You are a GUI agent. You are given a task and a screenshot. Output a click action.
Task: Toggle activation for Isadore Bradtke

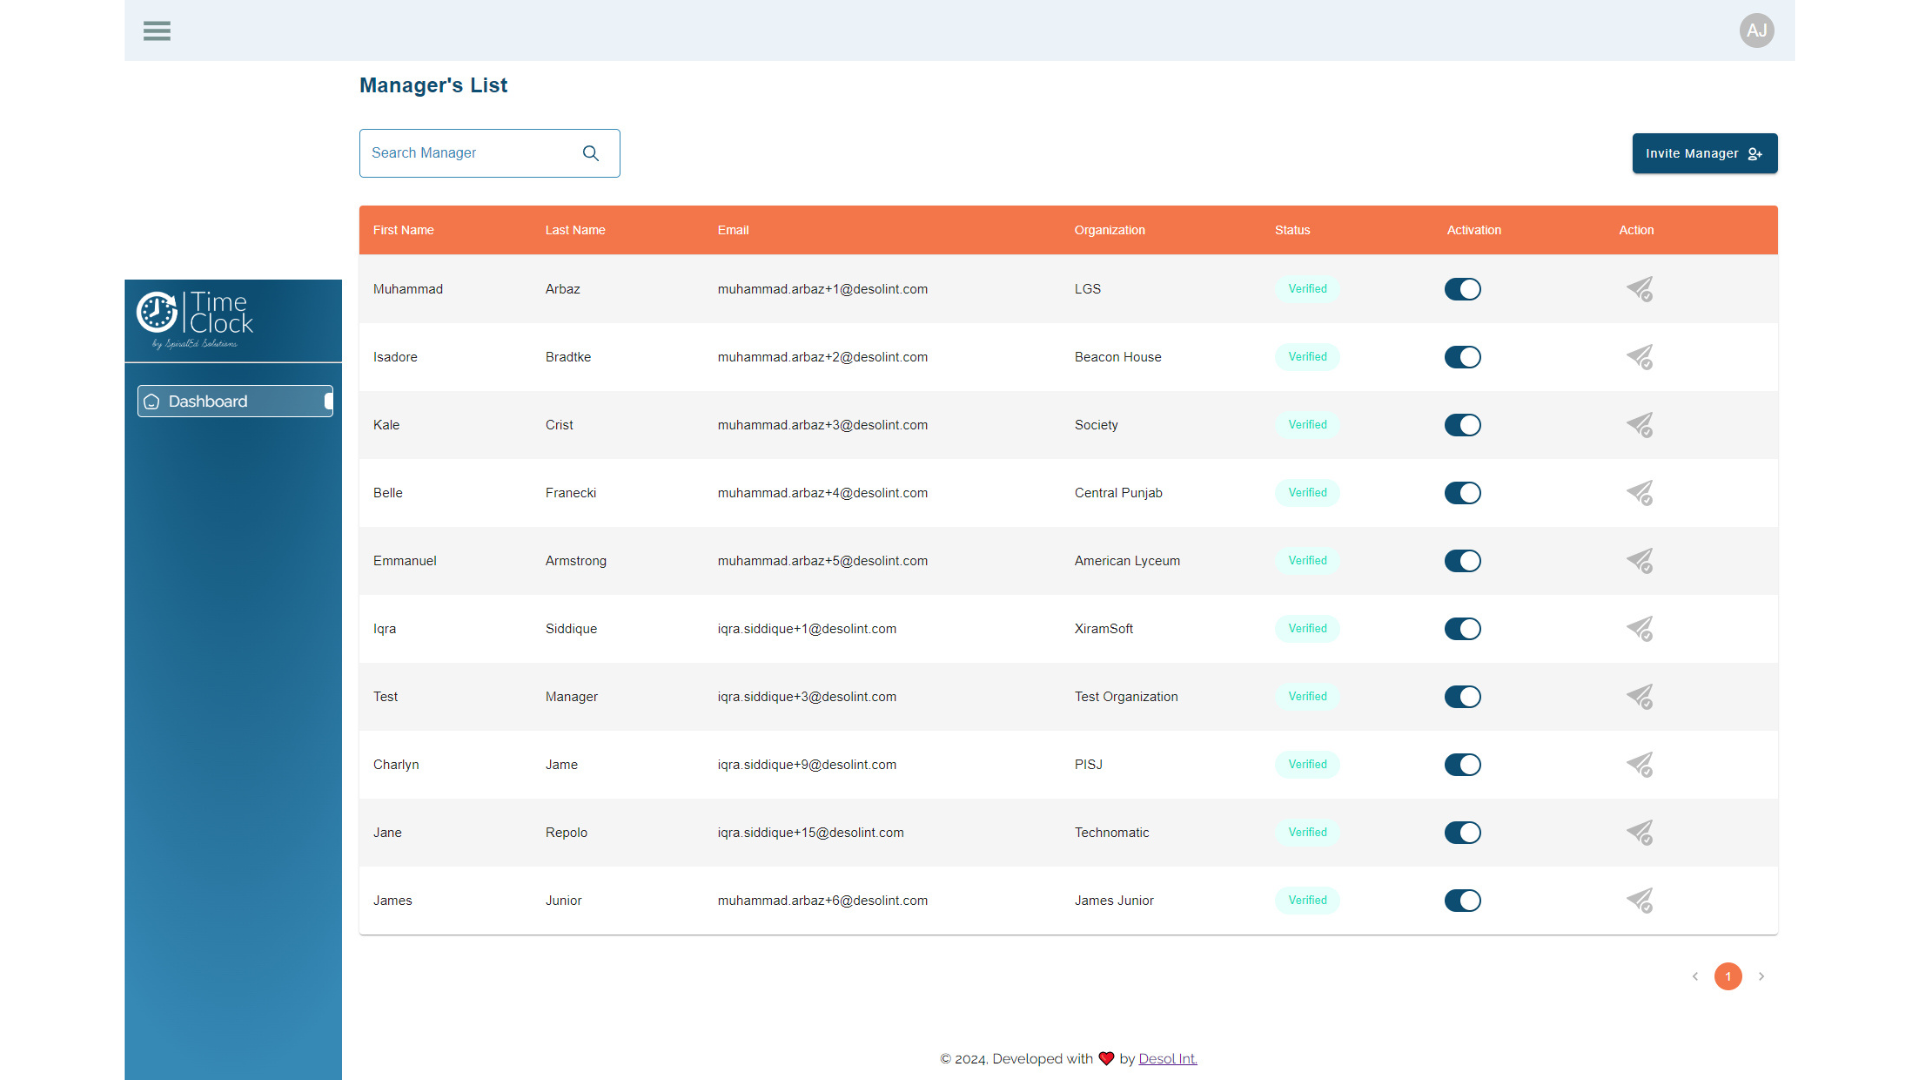click(x=1462, y=357)
